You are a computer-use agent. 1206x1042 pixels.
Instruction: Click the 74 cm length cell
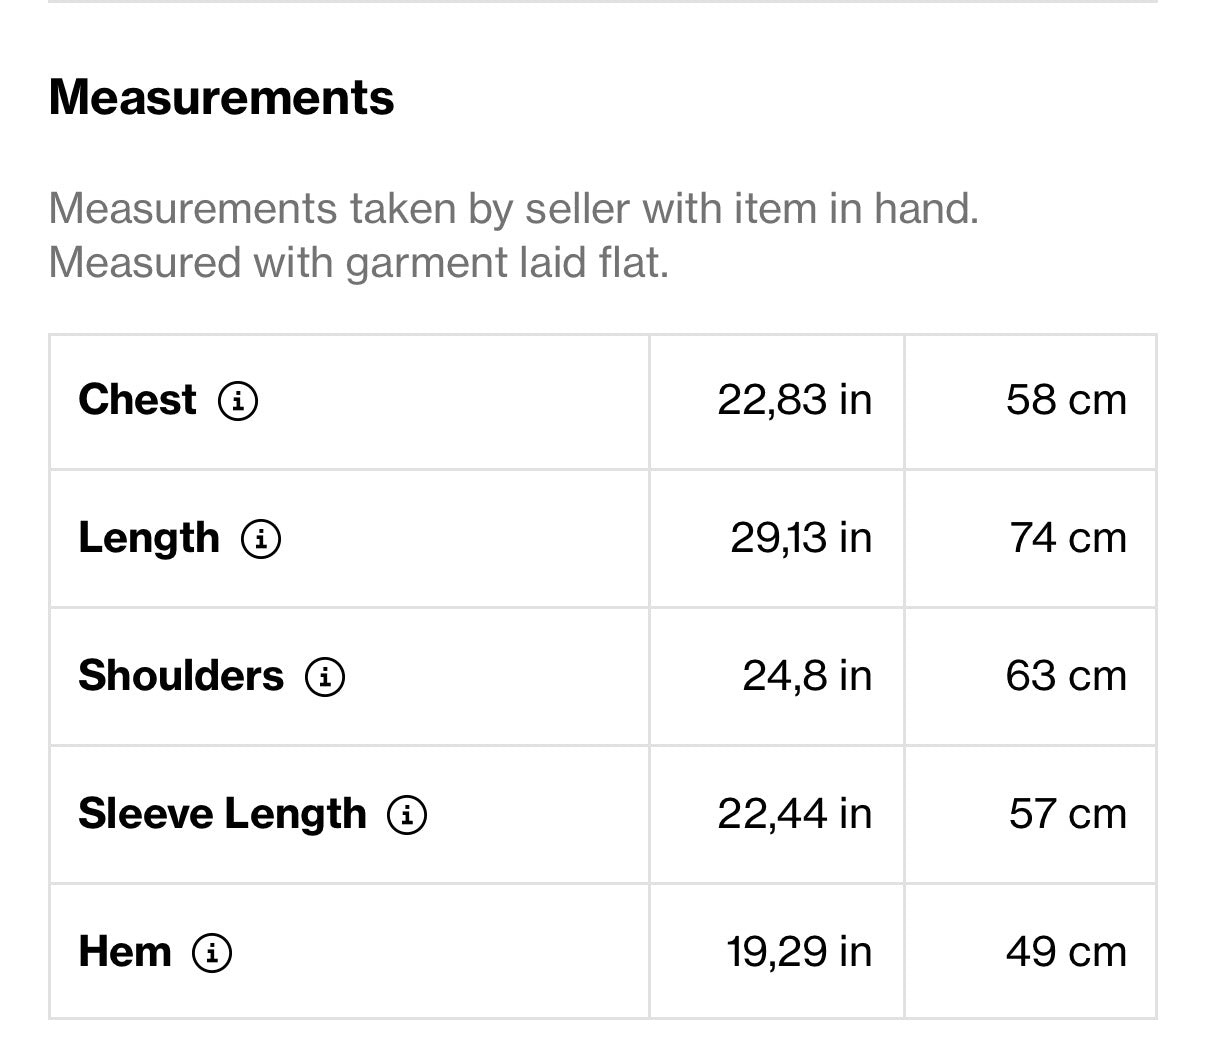coord(1068,538)
